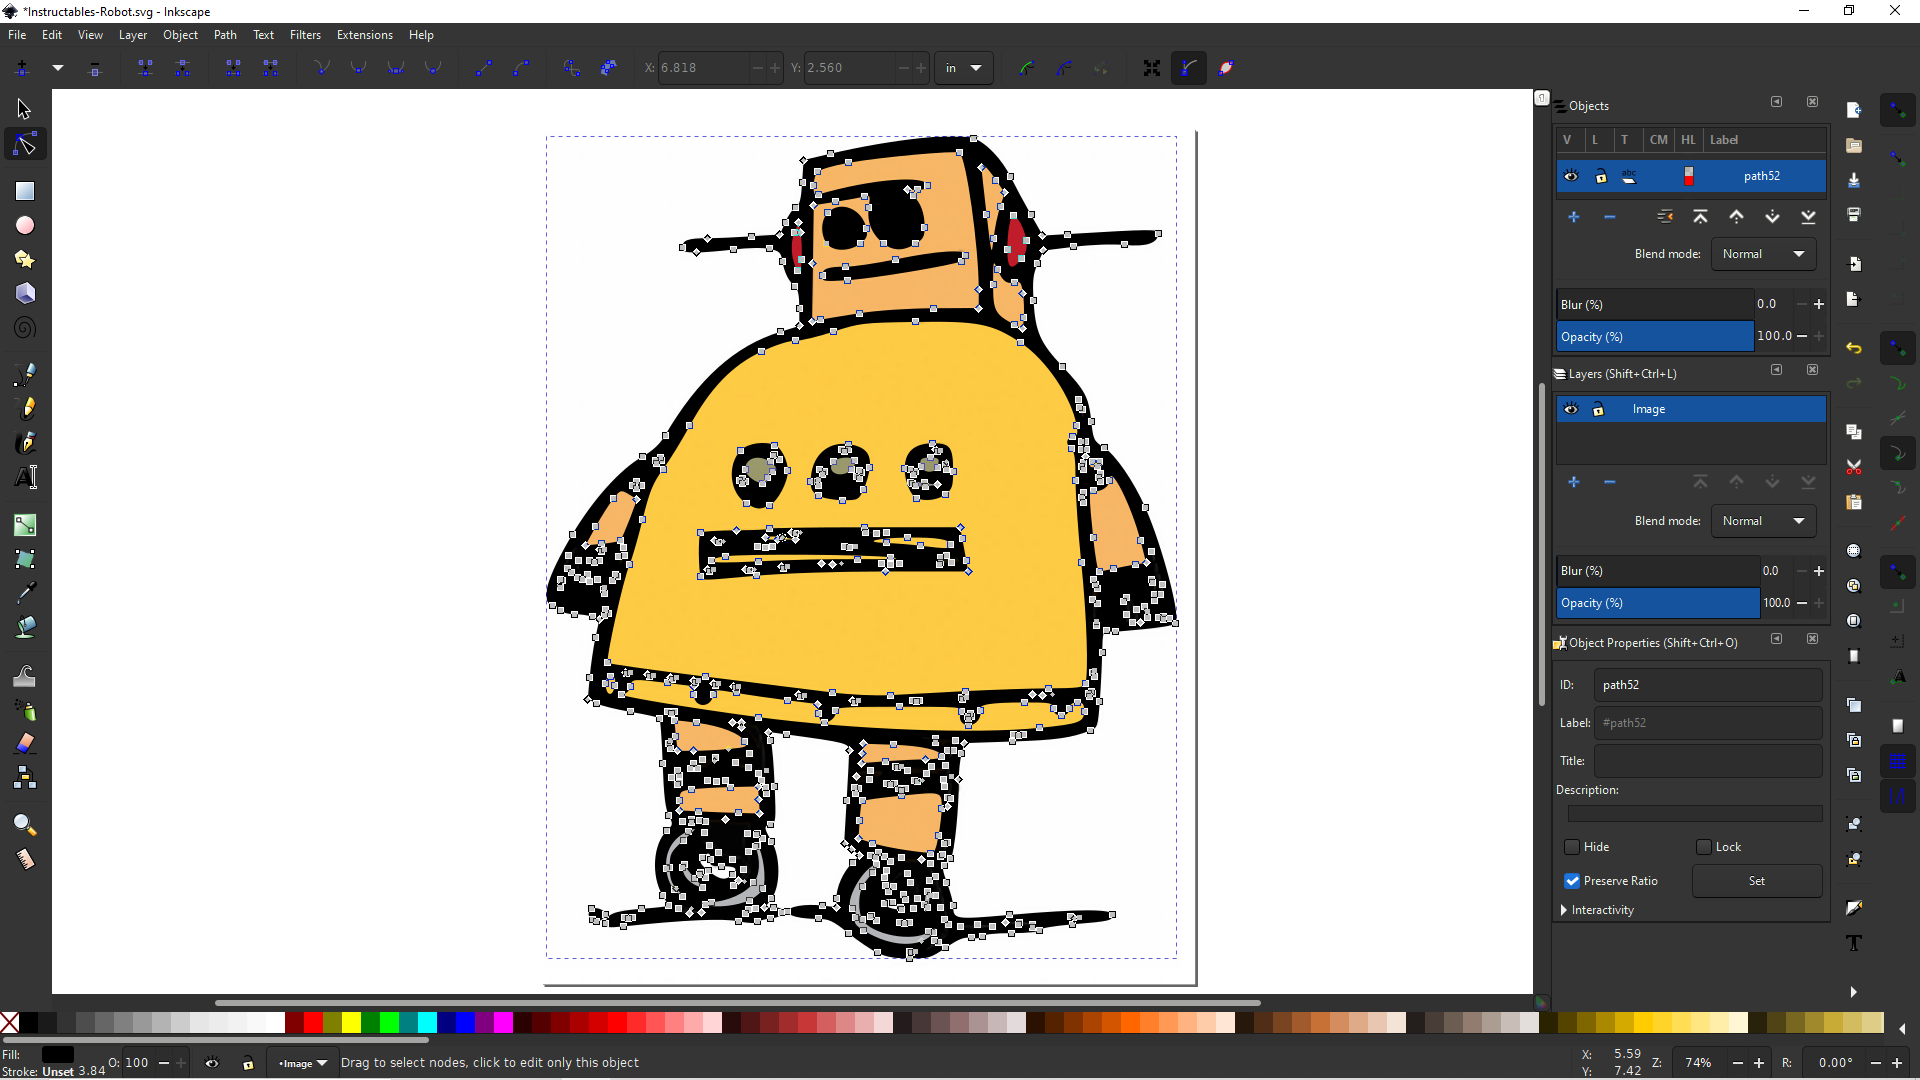Select the Calligraphy tool

[24, 442]
